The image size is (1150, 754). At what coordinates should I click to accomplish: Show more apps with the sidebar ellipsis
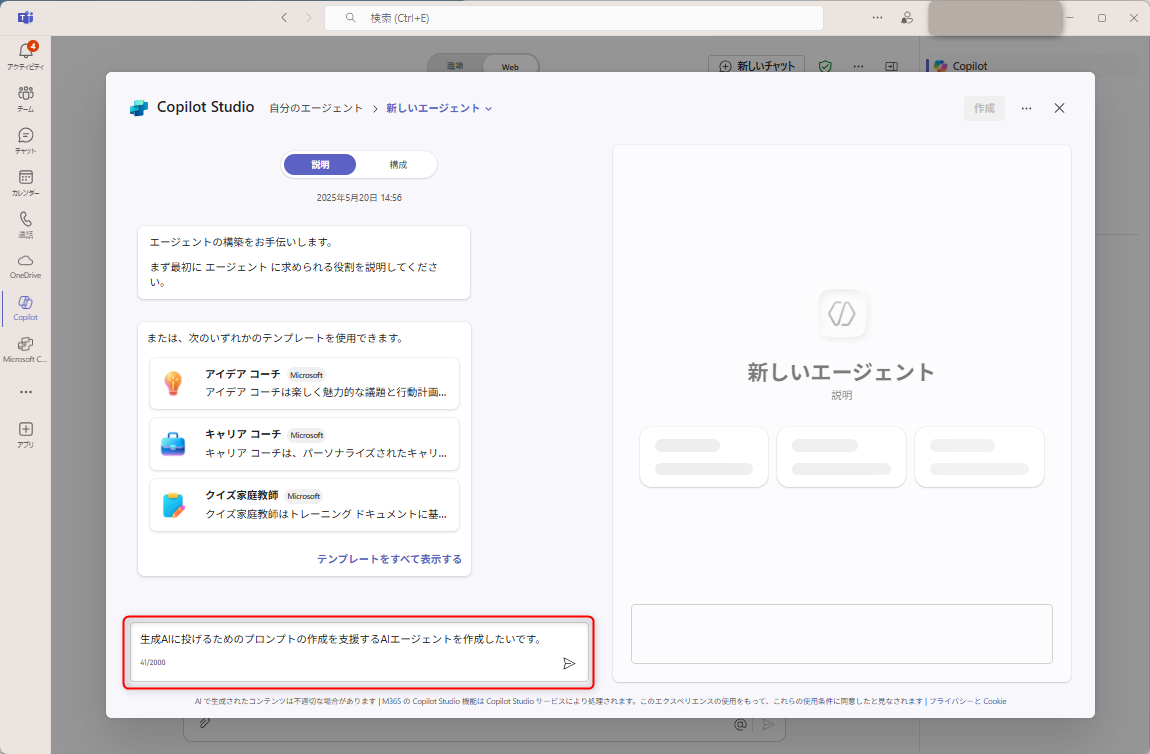click(26, 392)
